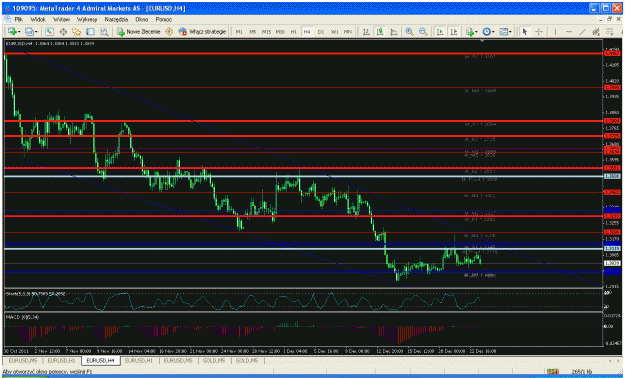Select the Horizontal Line drawing tool
This screenshot has width=625, height=378.
click(x=569, y=32)
